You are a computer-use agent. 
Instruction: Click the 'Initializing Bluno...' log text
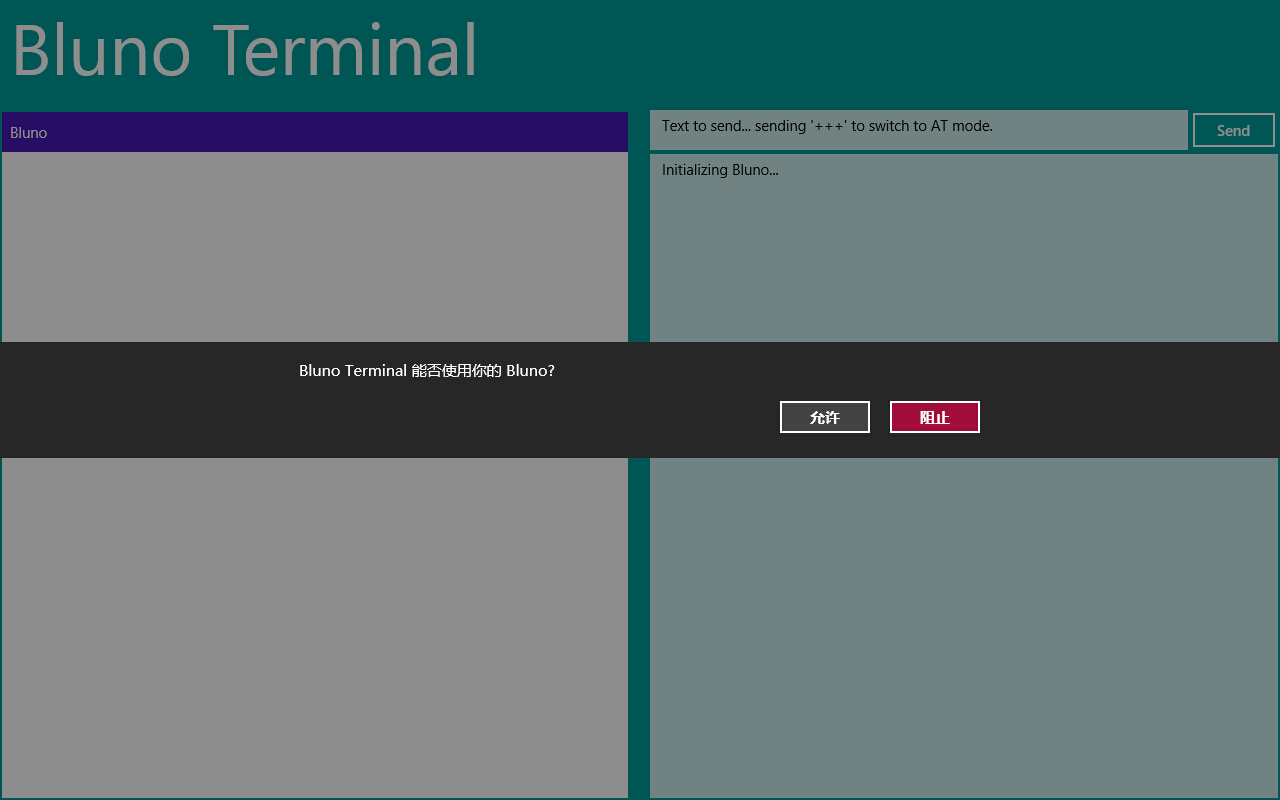720,170
